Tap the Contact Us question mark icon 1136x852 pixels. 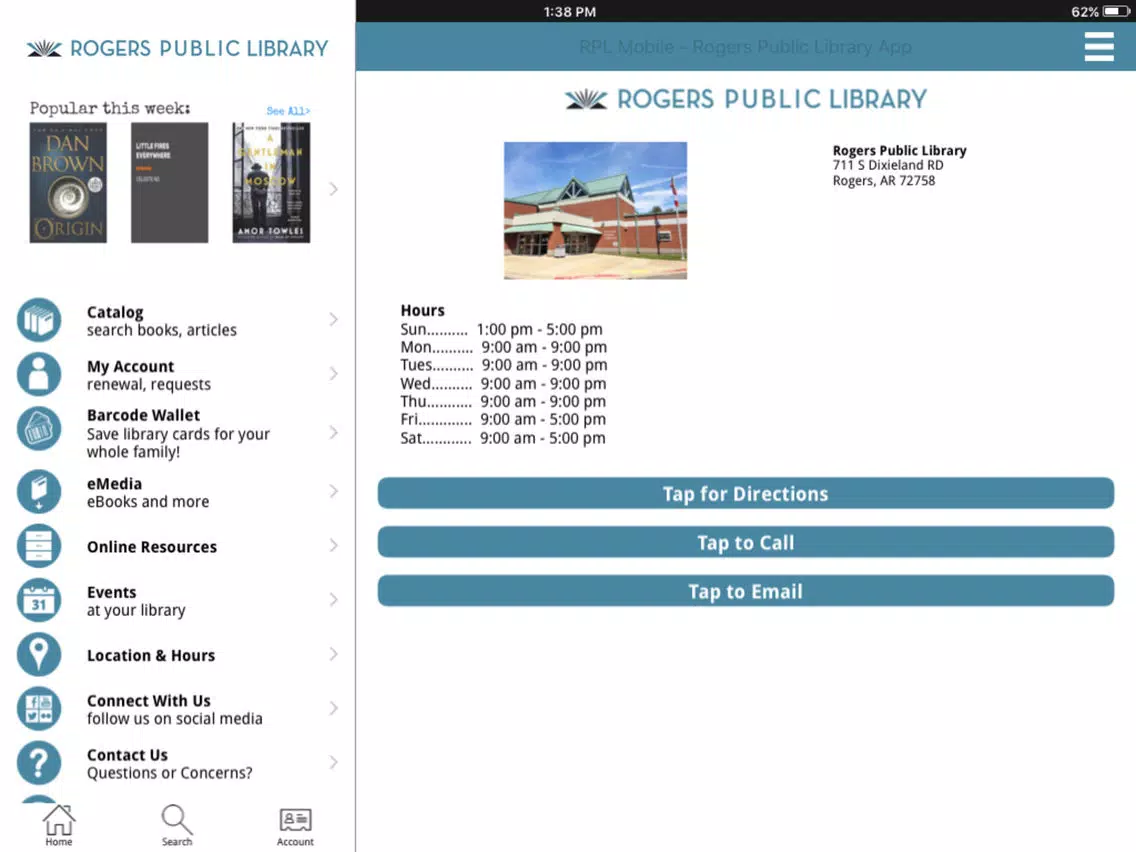39,762
